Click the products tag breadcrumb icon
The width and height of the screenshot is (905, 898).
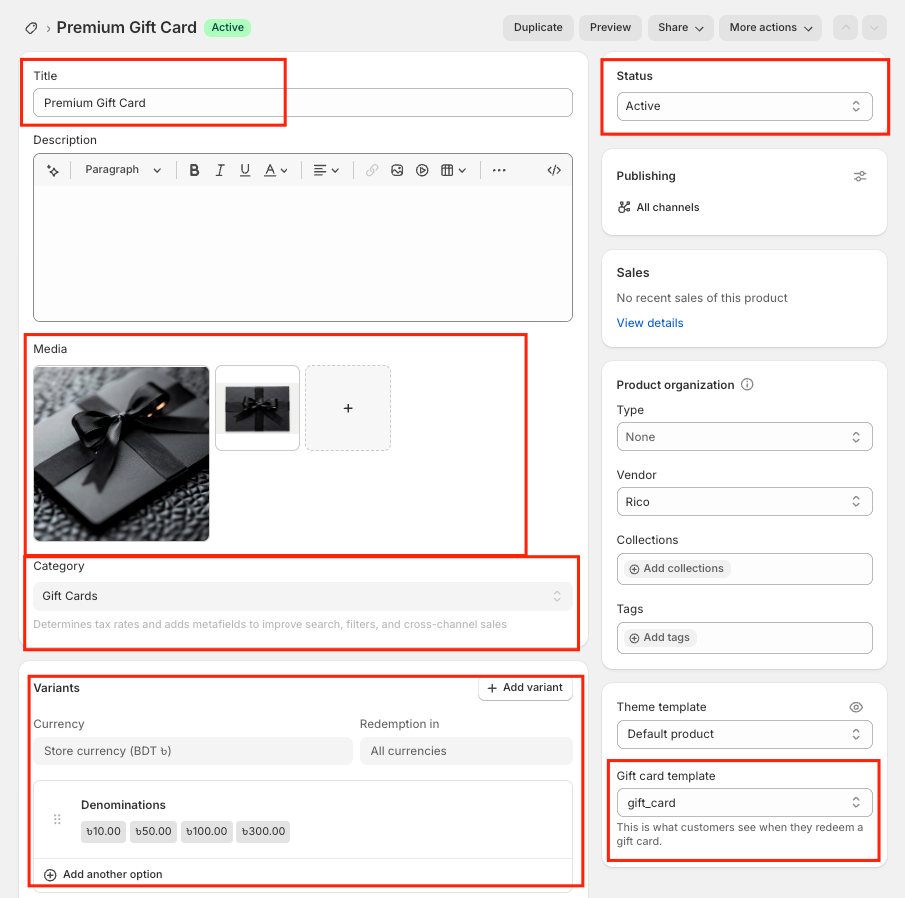(x=31, y=28)
